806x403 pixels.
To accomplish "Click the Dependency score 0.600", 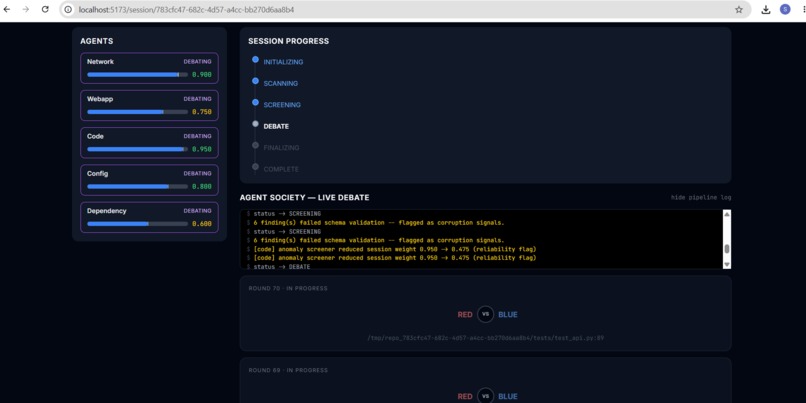I will (x=202, y=224).
